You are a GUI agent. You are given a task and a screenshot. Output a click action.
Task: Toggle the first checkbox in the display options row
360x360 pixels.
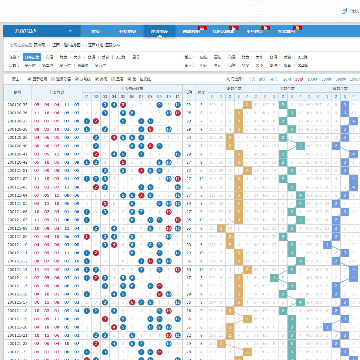[29, 79]
